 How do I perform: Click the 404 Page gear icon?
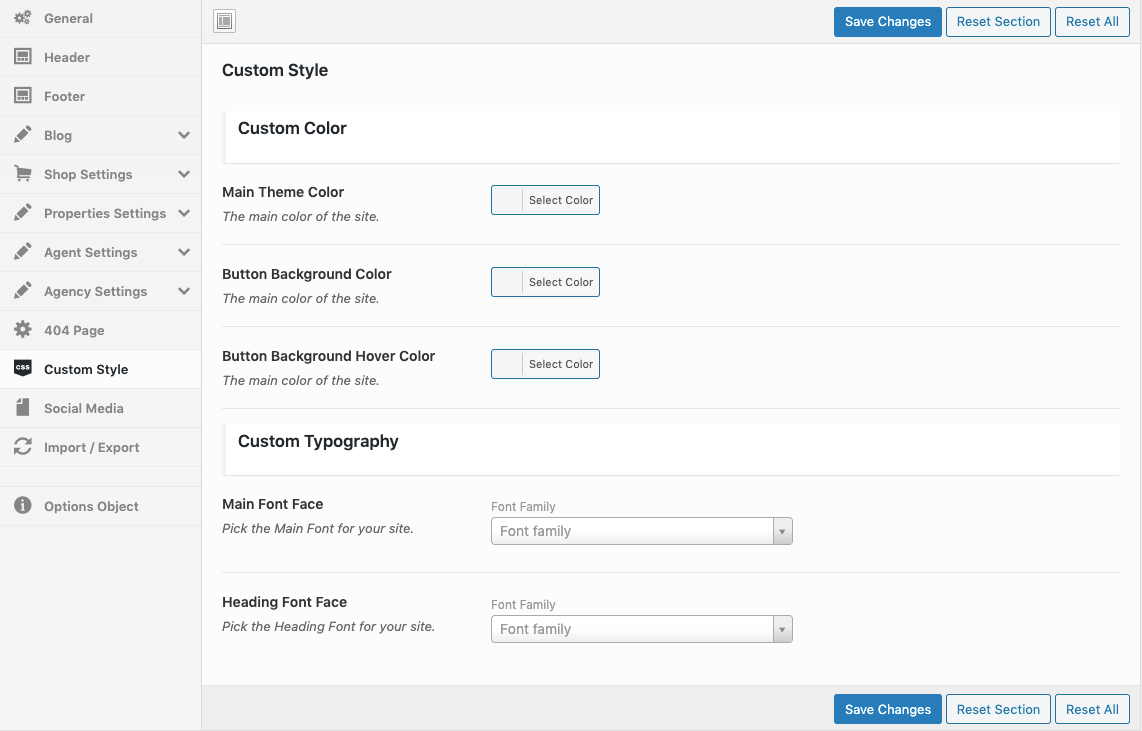[x=22, y=330]
